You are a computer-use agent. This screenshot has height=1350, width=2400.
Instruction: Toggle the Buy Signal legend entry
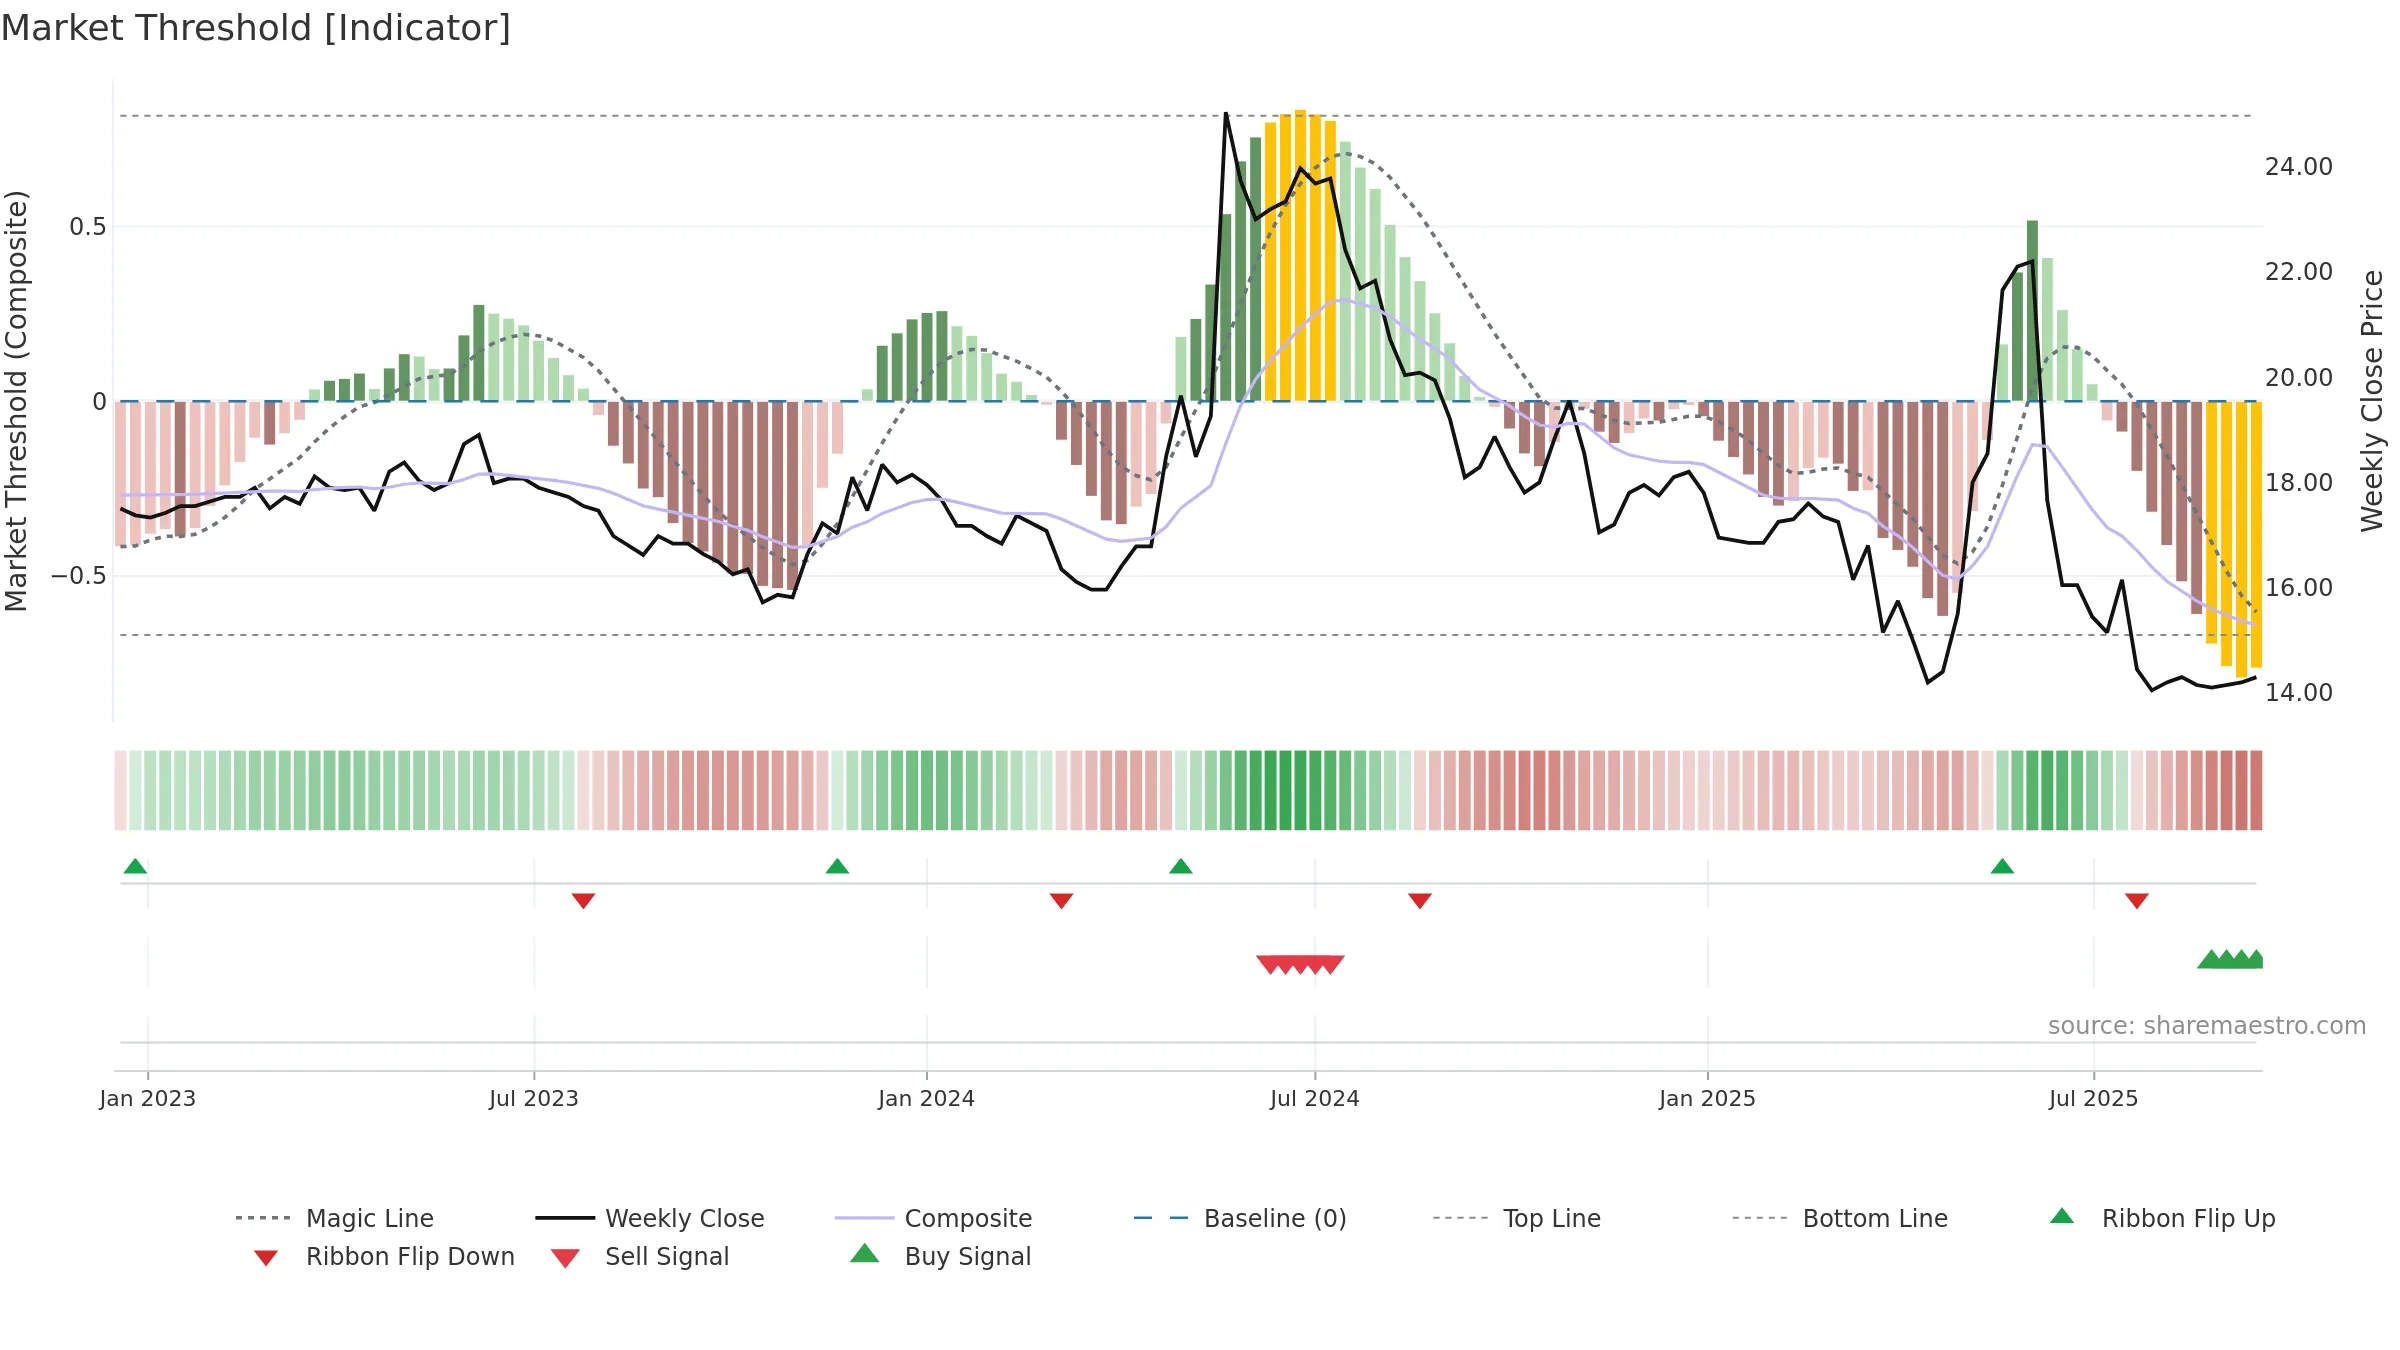click(x=940, y=1256)
